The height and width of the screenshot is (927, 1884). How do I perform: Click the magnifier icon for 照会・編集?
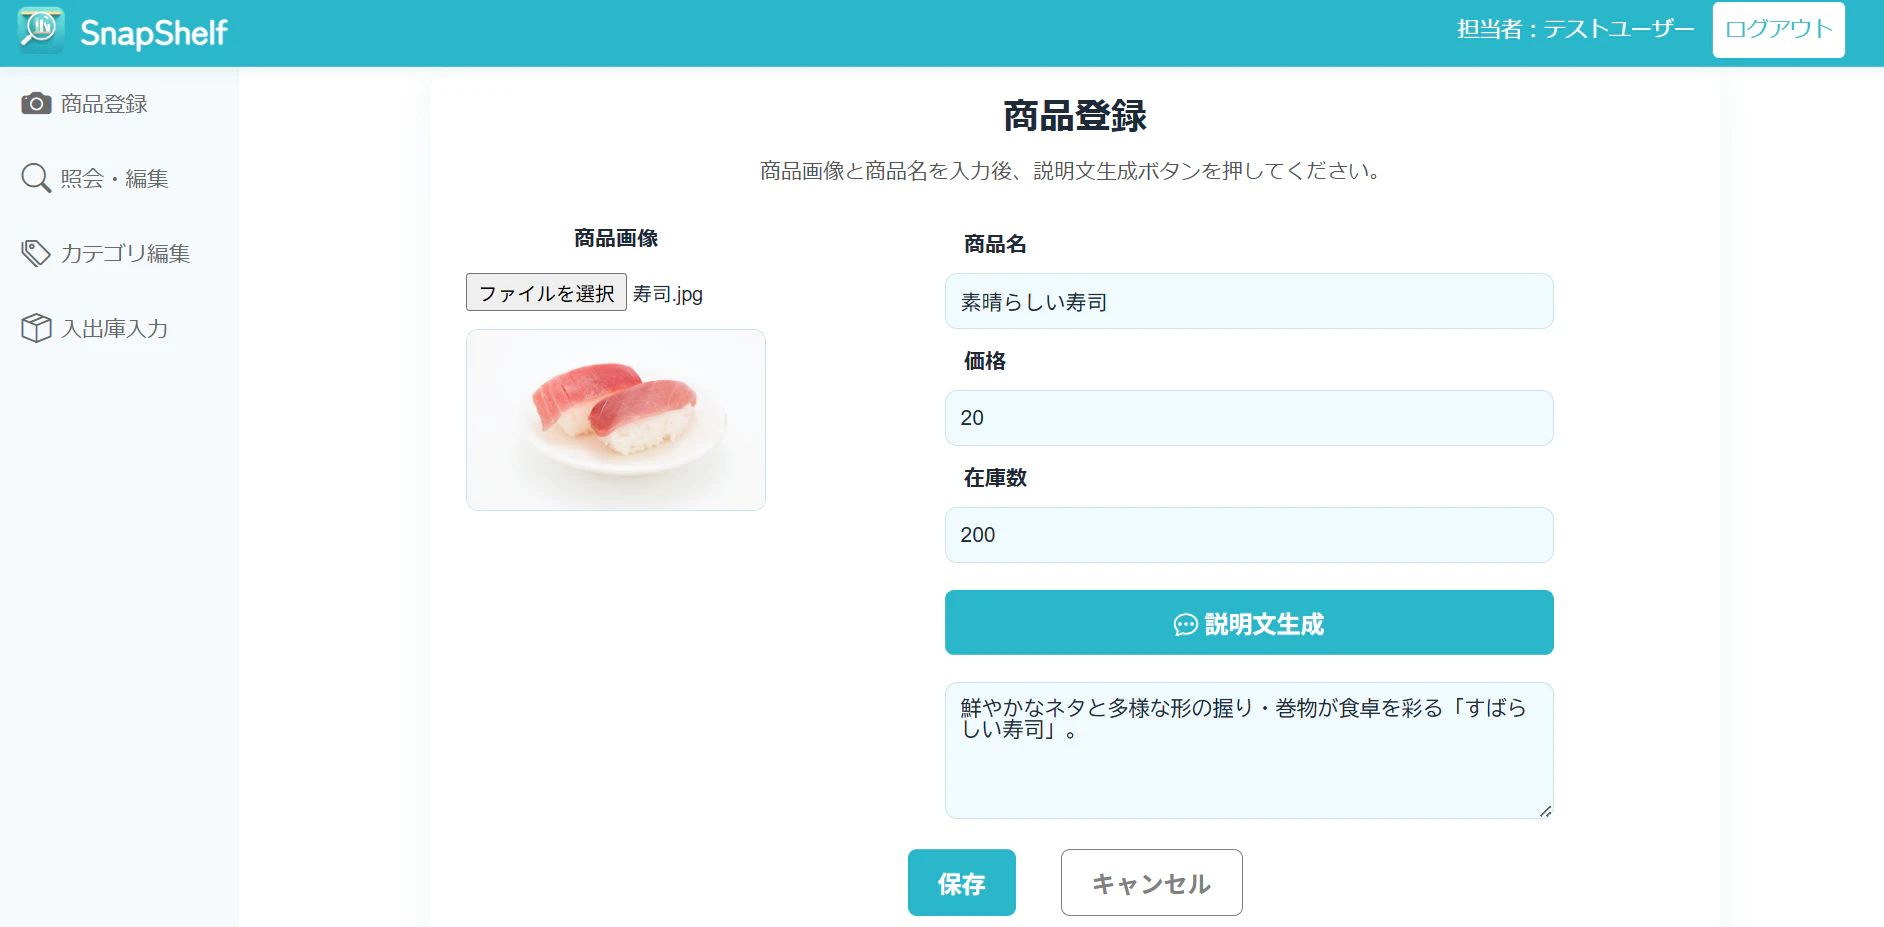tap(36, 178)
